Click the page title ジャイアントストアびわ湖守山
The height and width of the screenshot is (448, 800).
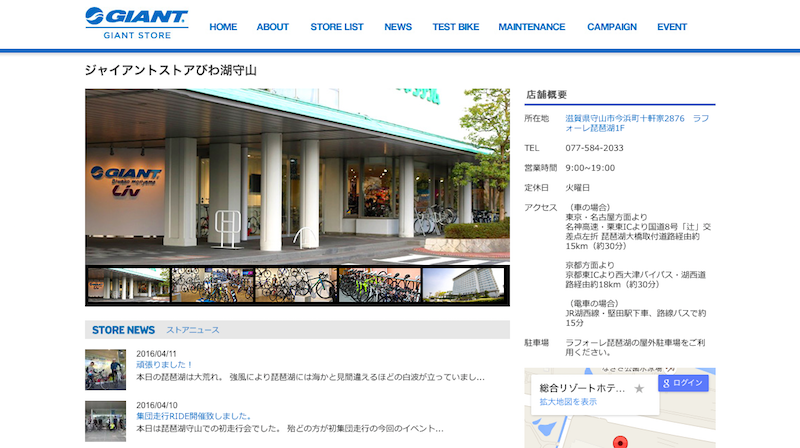point(170,70)
